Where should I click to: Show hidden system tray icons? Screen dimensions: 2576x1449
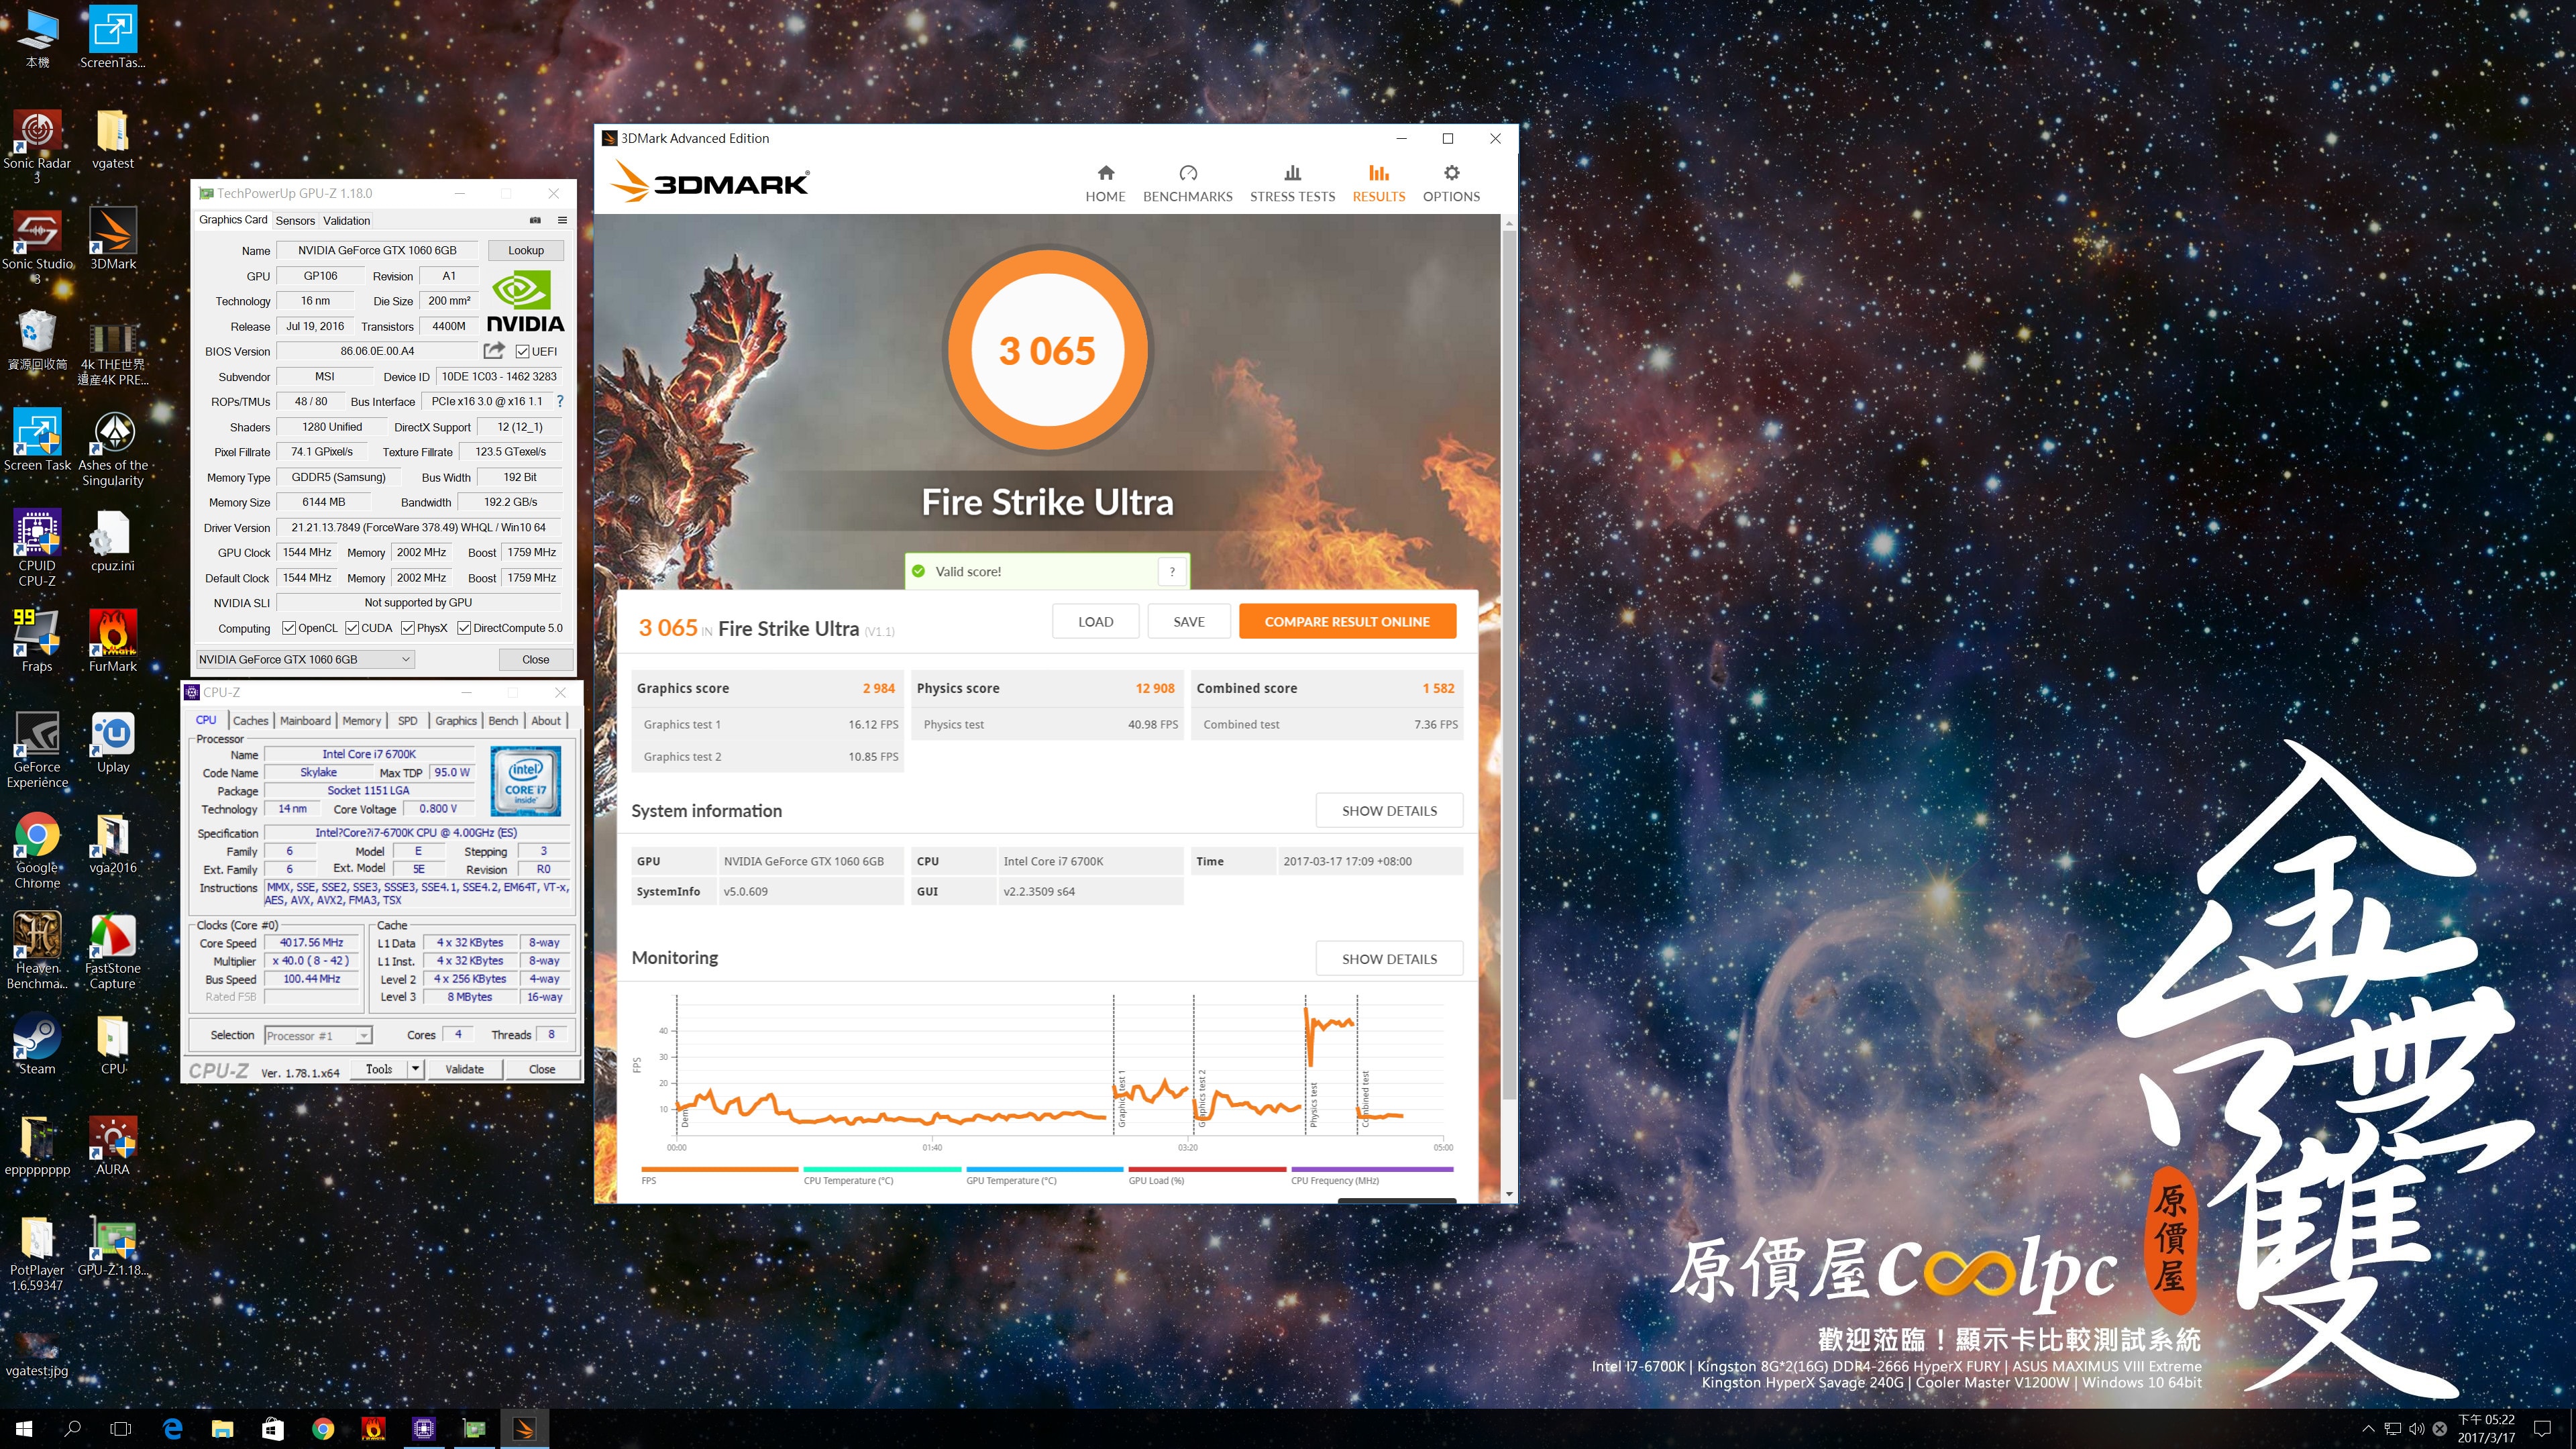2367,1429
